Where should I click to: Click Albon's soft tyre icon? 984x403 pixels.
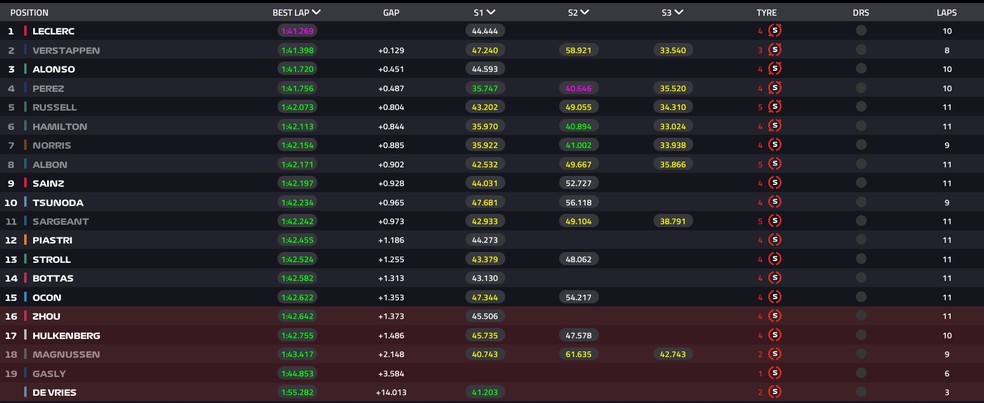coord(775,164)
